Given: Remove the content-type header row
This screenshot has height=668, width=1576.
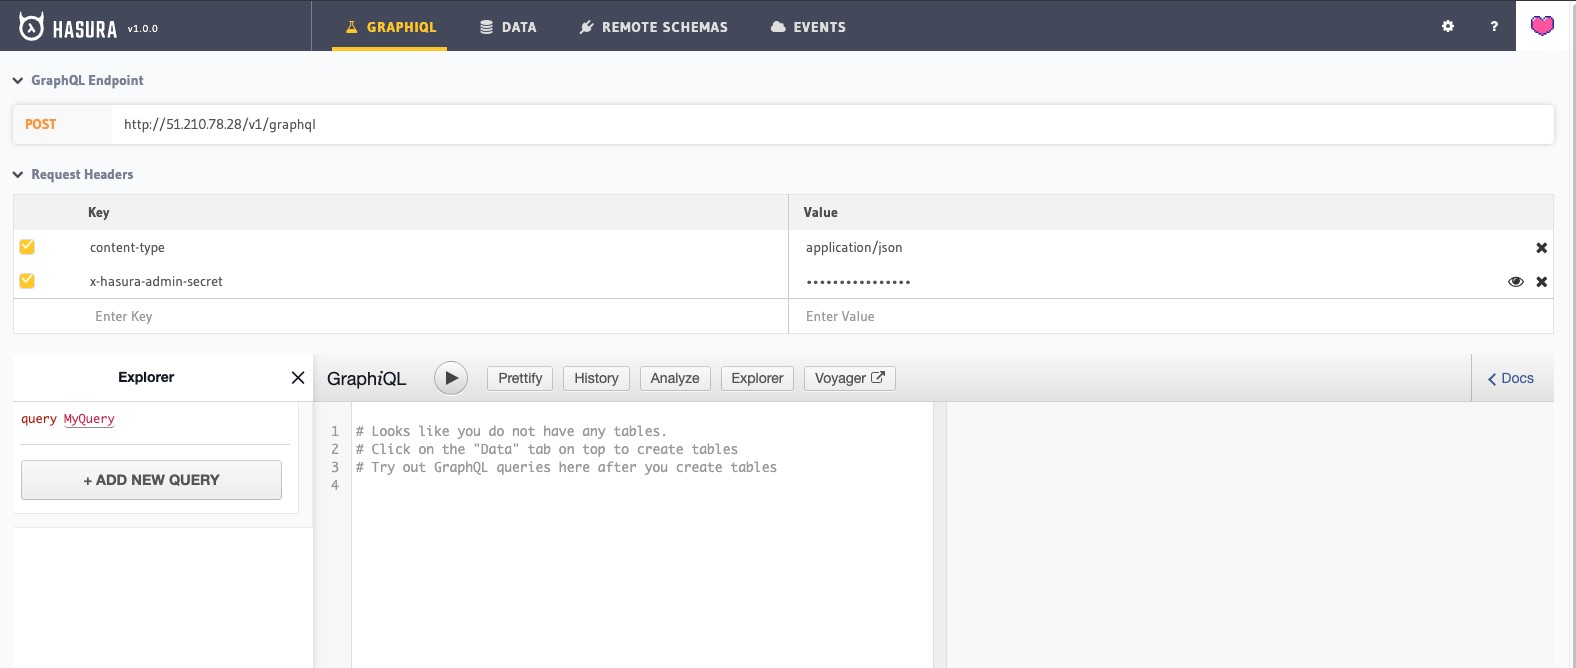Looking at the screenshot, I should click(1541, 248).
